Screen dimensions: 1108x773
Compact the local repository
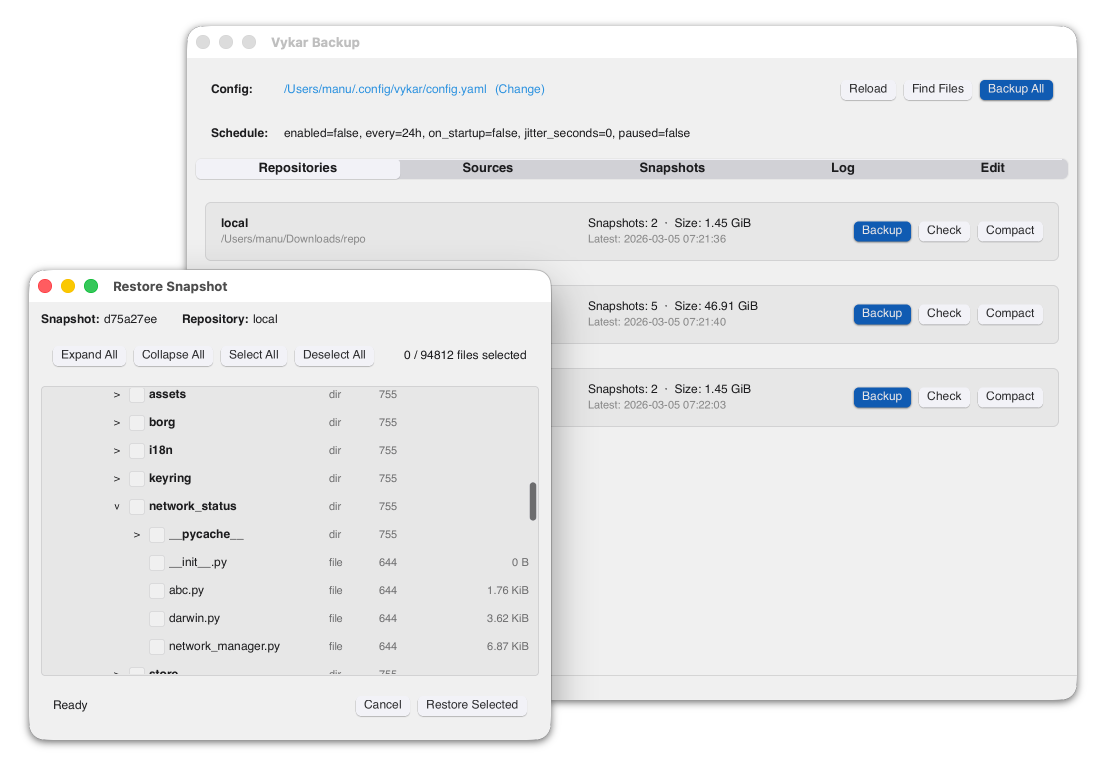(1009, 230)
